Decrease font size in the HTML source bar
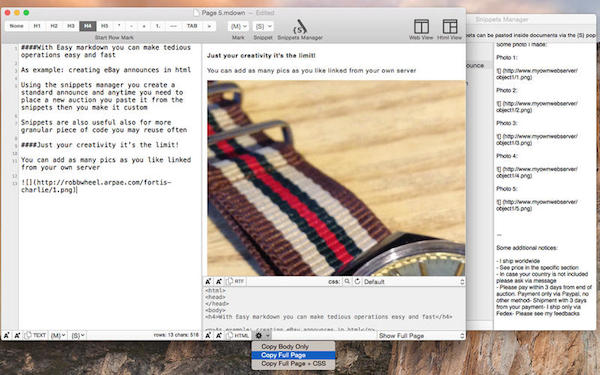 218,336
